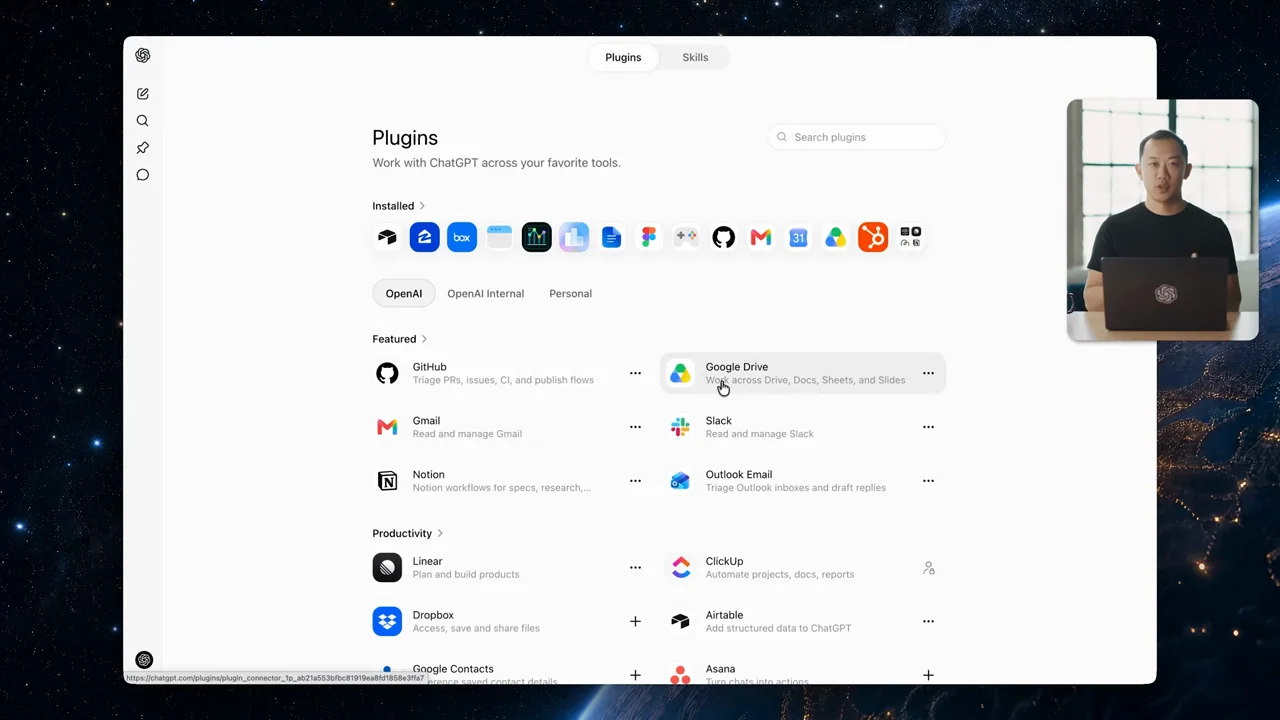
Task: Add the Asana plugin with plus
Action: pos(928,675)
